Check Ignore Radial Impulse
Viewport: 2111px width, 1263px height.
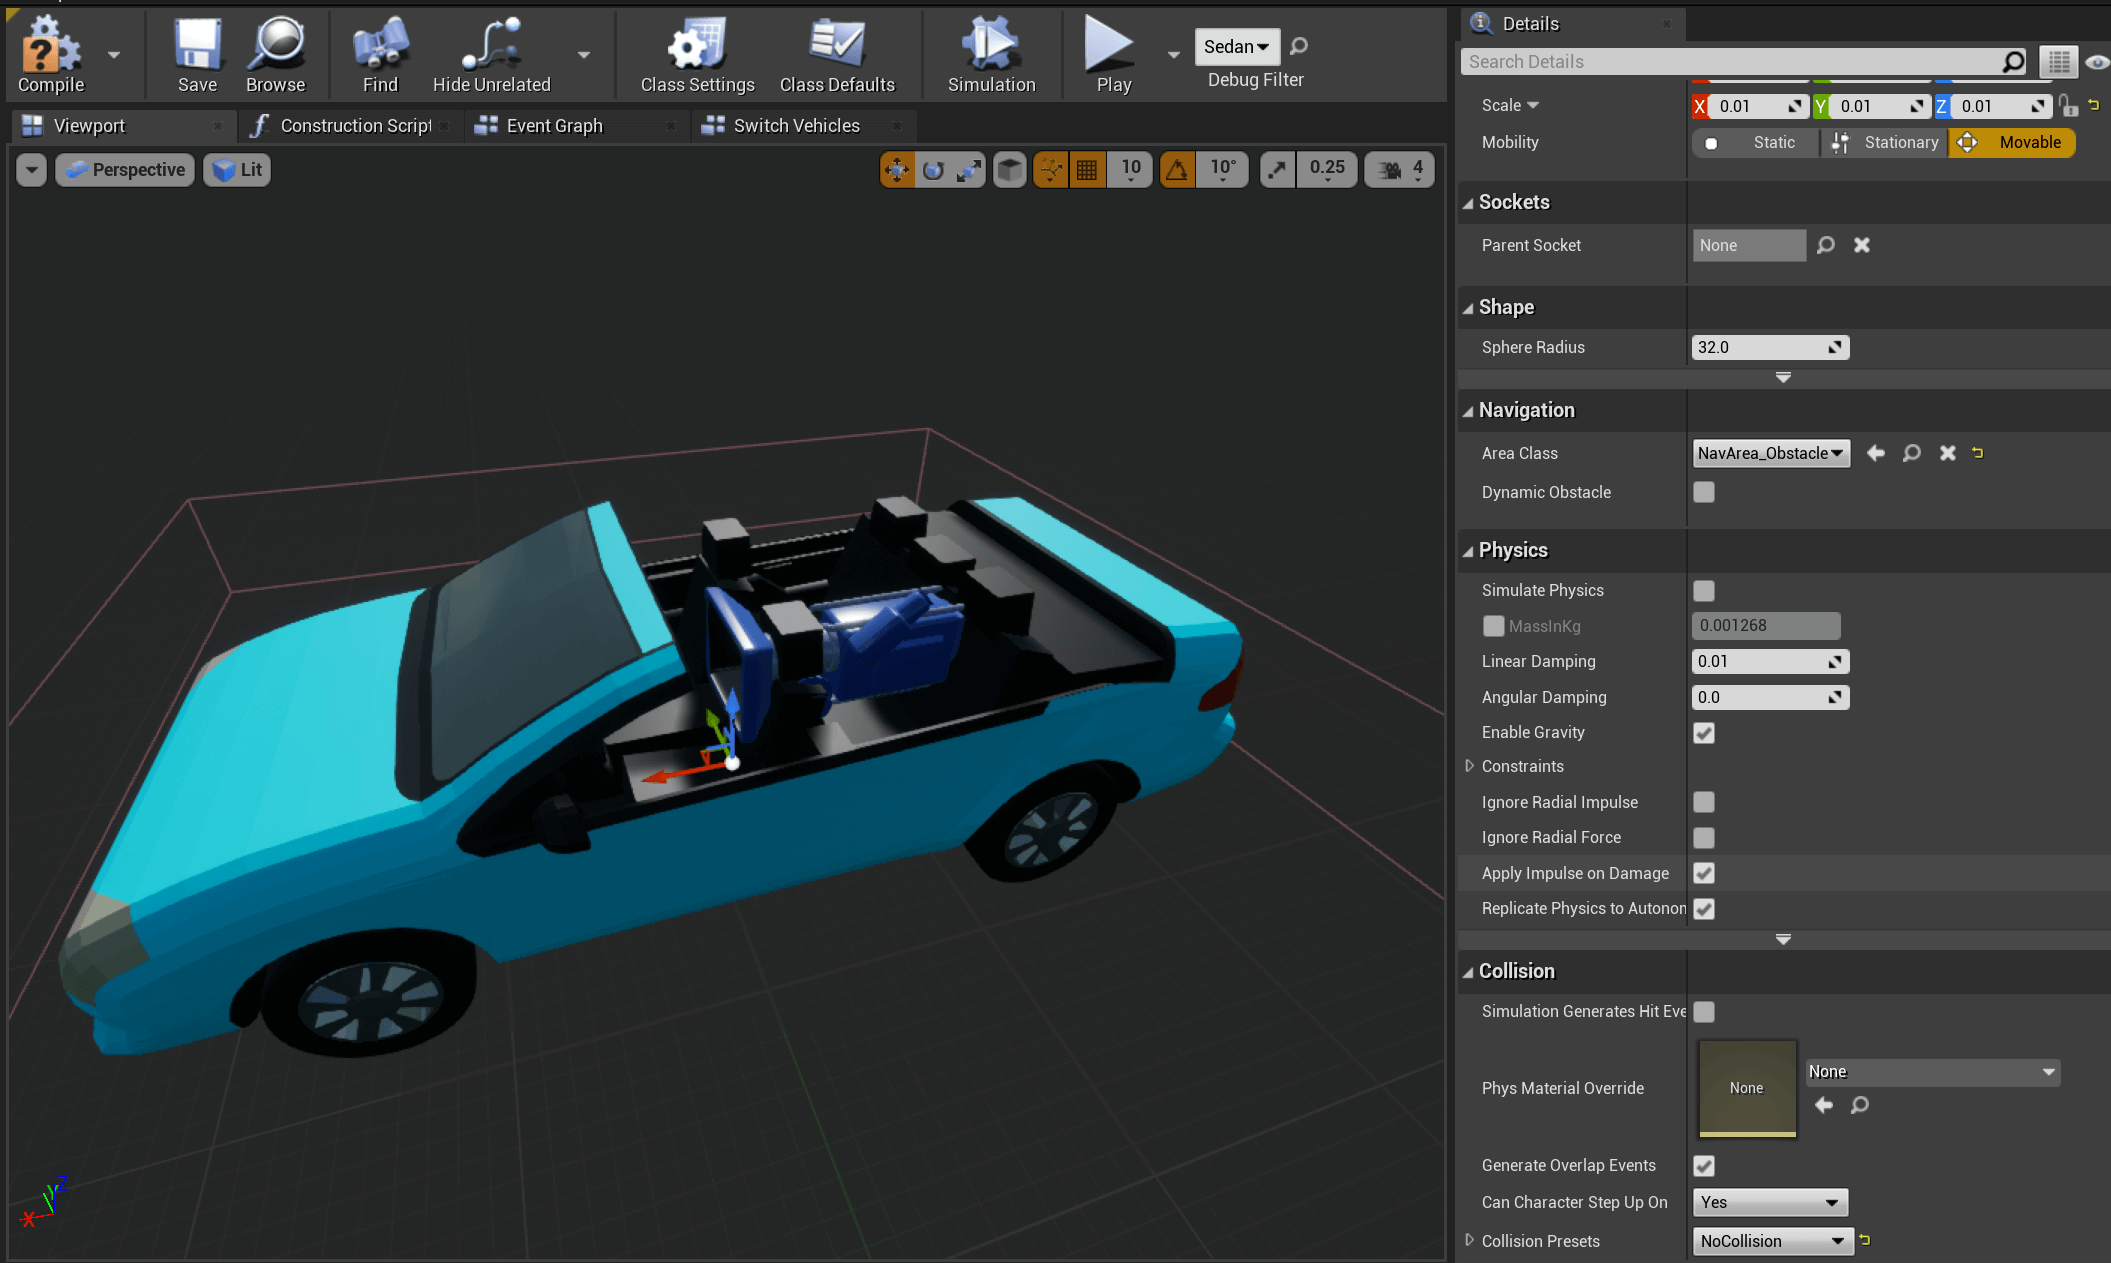[1704, 802]
